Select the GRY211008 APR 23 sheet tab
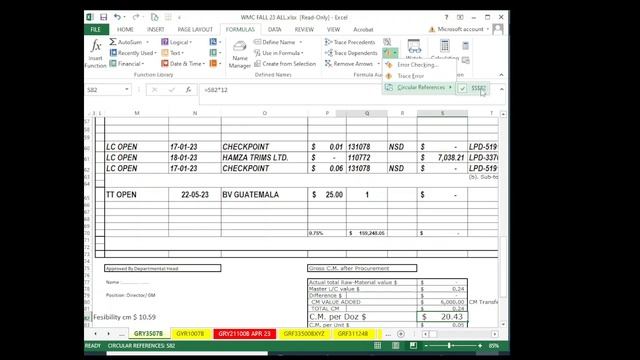 point(244,333)
